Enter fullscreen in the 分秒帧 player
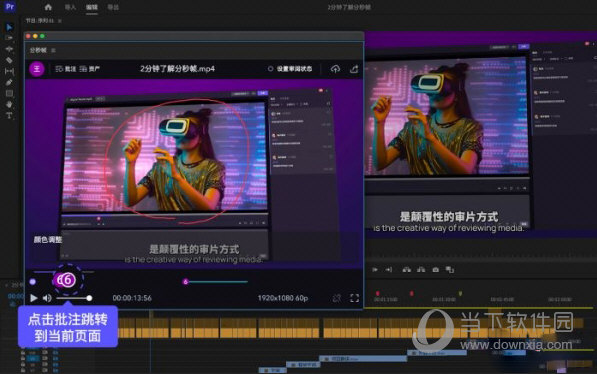 tap(354, 298)
